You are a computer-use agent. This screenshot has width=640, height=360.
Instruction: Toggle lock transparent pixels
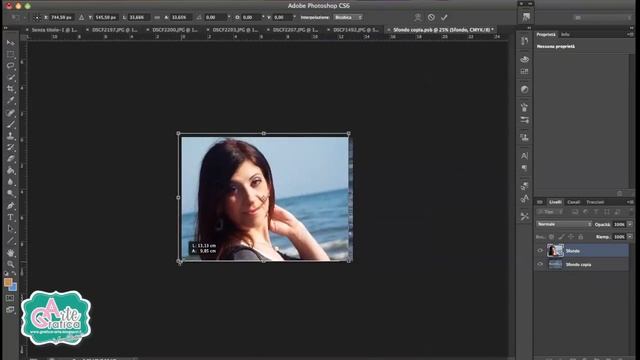[551, 237]
